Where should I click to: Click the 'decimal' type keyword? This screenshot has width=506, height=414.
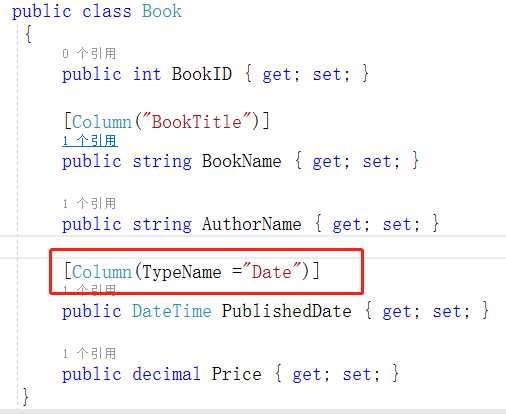(167, 374)
